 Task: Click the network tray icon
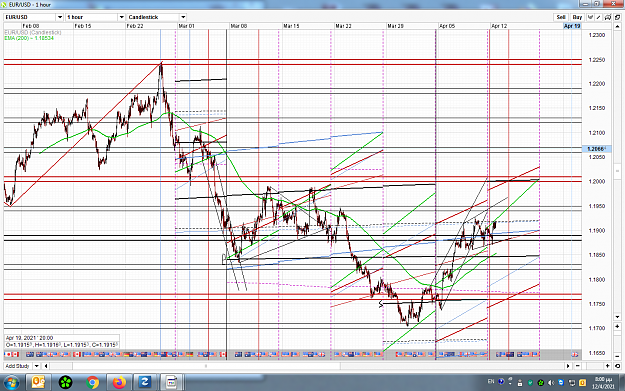click(572, 383)
